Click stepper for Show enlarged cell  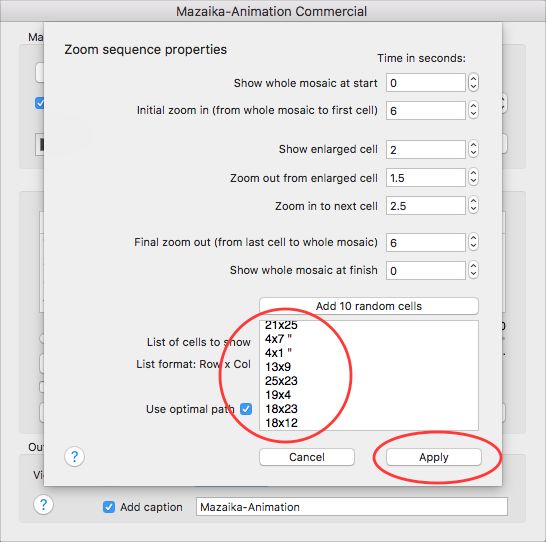coord(473,149)
